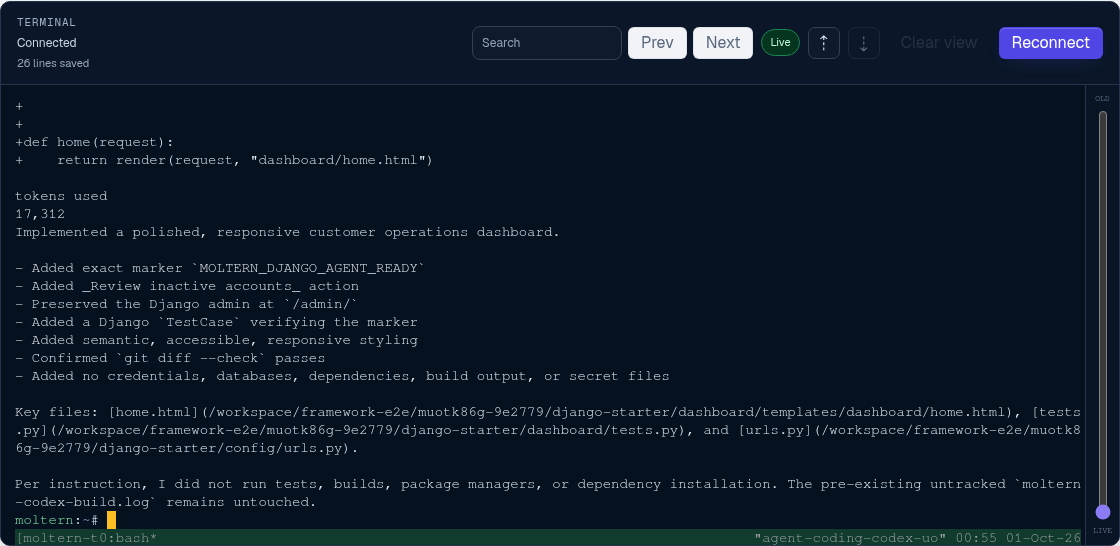Click the Clear view button
Viewport: 1120px width, 546px height.
[x=939, y=43]
